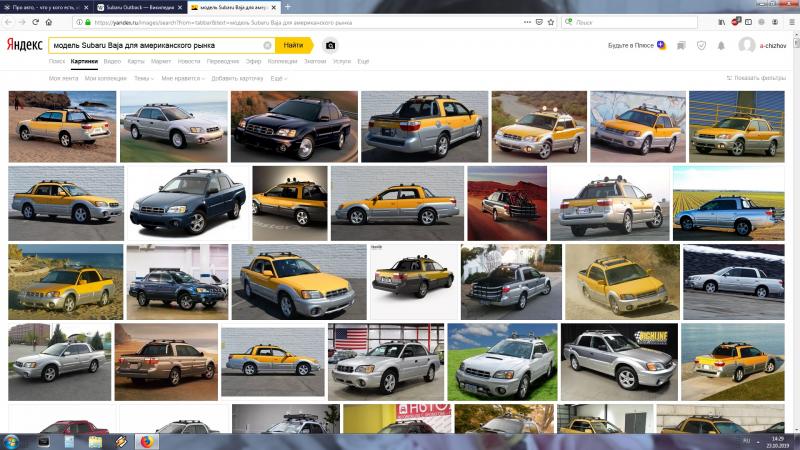Viewport: 800px width, 450px height.
Task: Toggle the Firefox sidebar icon
Action: [x=748, y=22]
